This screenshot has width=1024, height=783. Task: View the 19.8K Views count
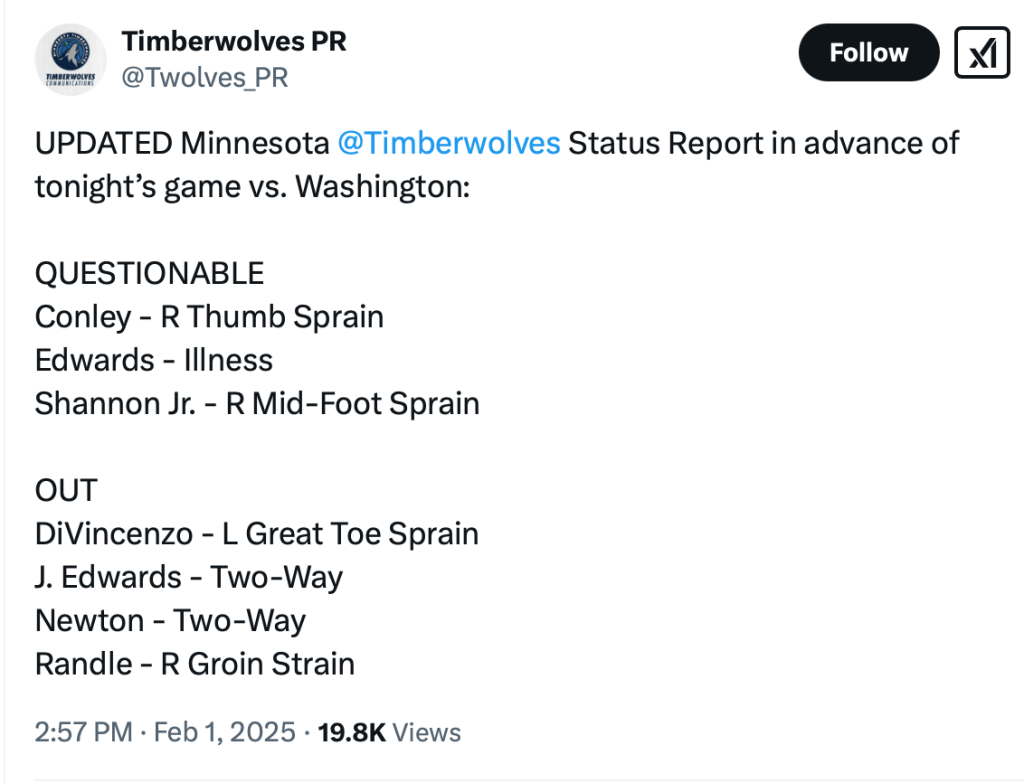(389, 732)
